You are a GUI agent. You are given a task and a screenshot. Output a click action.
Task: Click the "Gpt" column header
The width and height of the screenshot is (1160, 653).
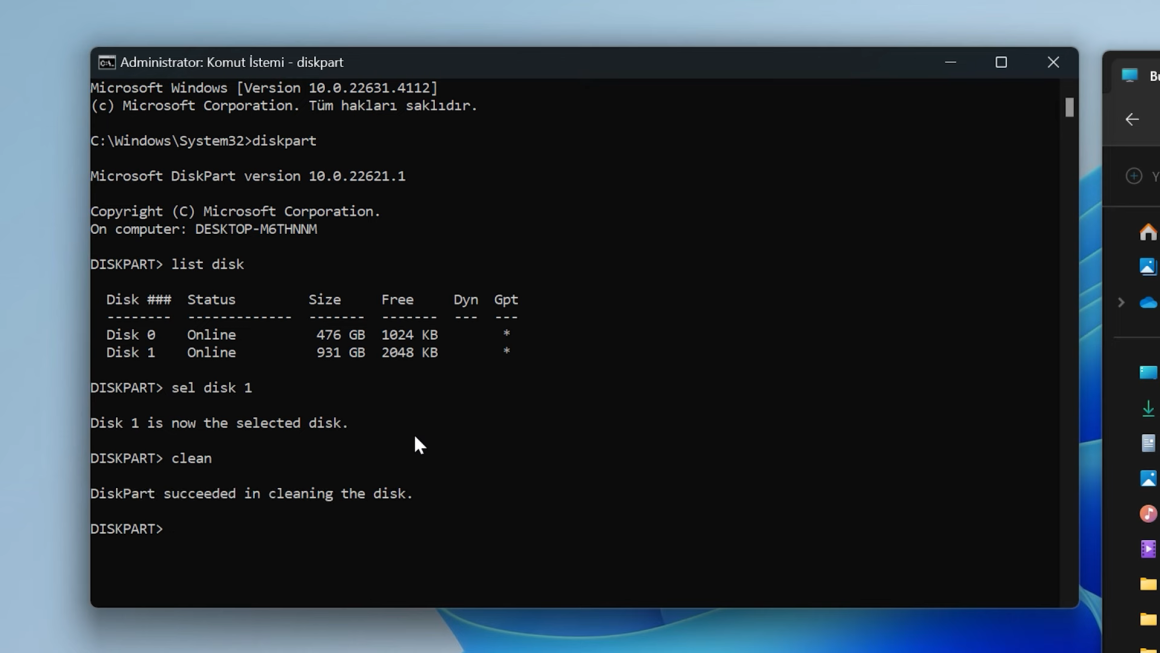point(506,300)
